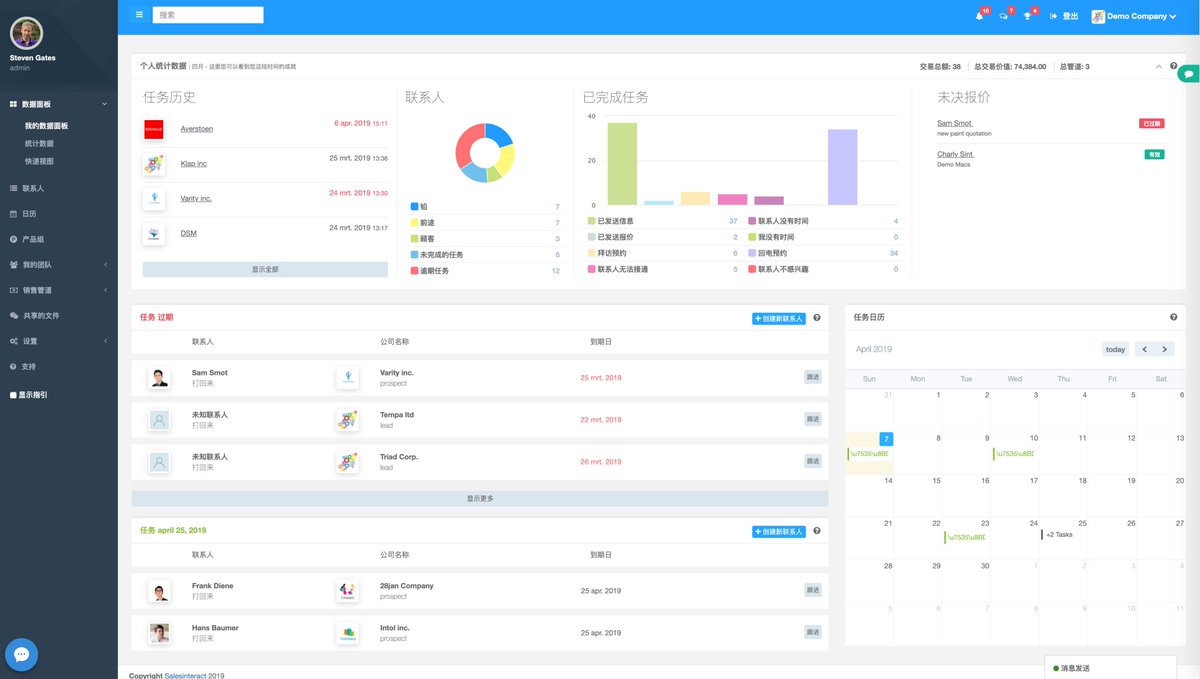Open the chat messages icon with 7 badge
This screenshot has height=679, width=1200.
click(x=1004, y=16)
